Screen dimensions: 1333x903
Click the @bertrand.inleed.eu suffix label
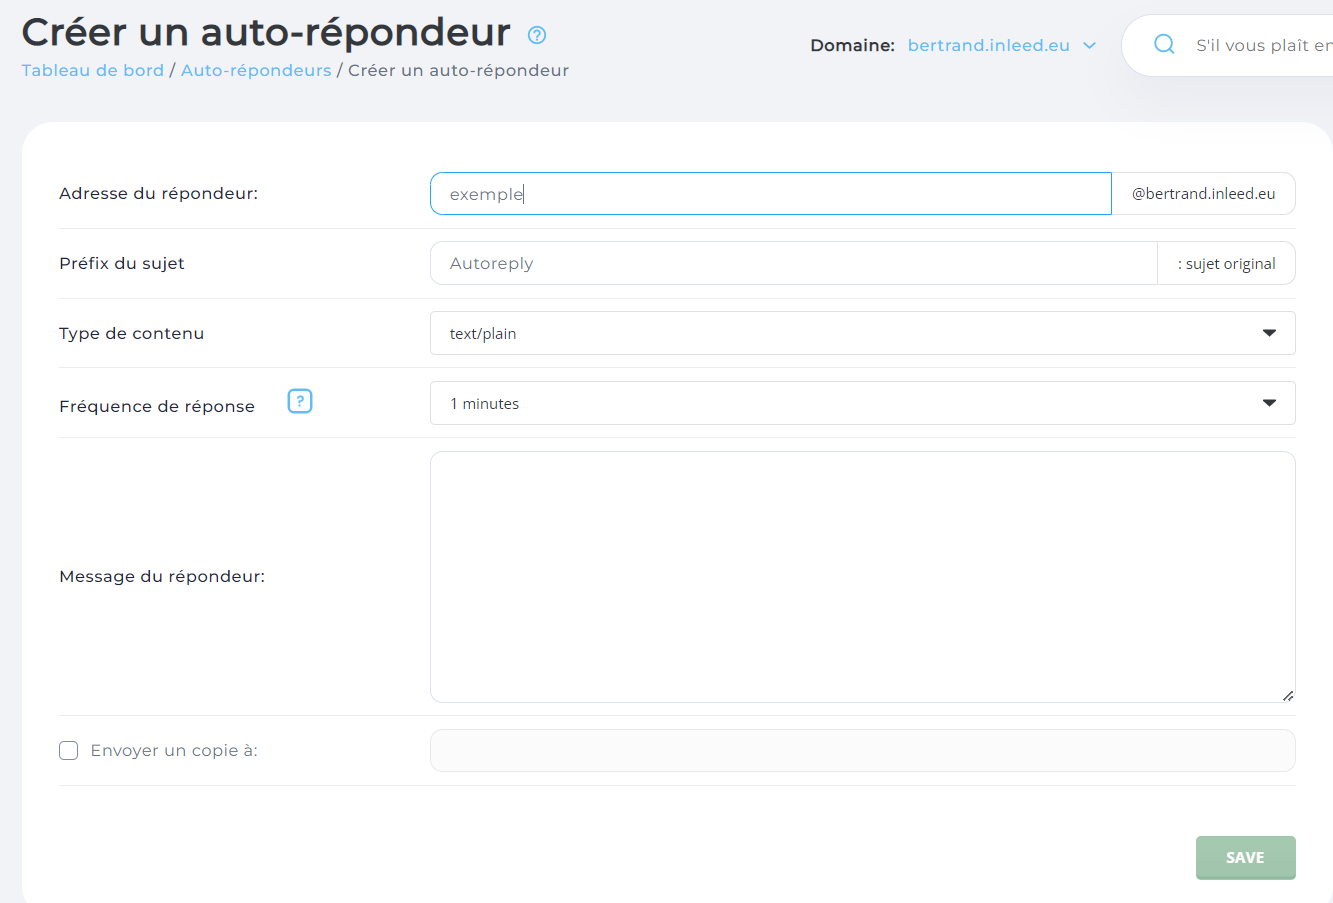1203,194
